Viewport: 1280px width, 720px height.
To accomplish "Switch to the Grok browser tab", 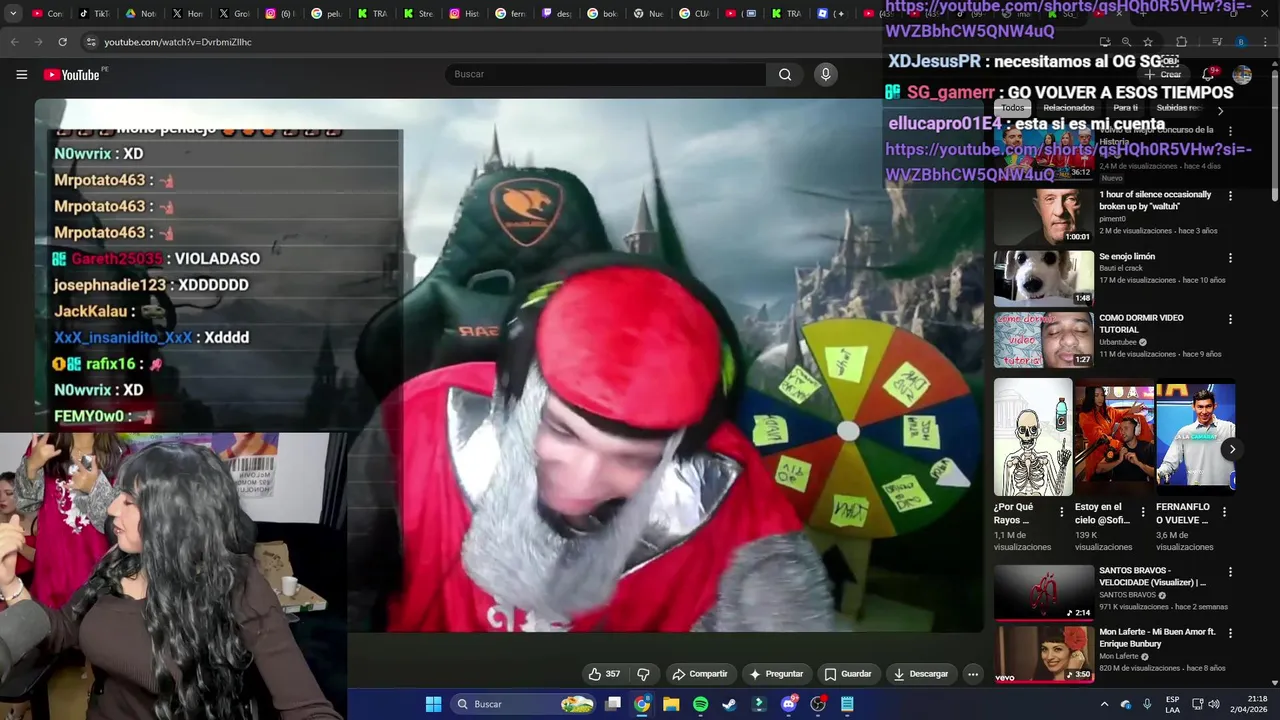I will coord(233,14).
